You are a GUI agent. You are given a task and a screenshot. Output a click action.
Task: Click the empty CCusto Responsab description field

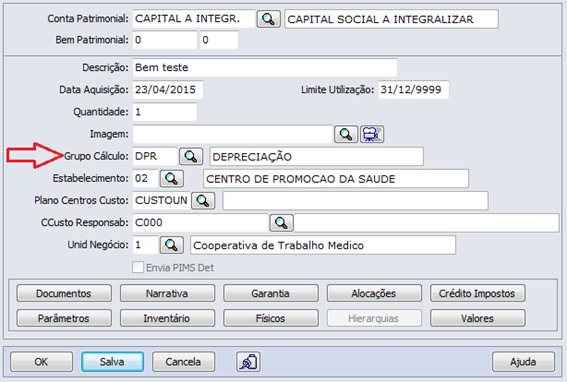(427, 223)
